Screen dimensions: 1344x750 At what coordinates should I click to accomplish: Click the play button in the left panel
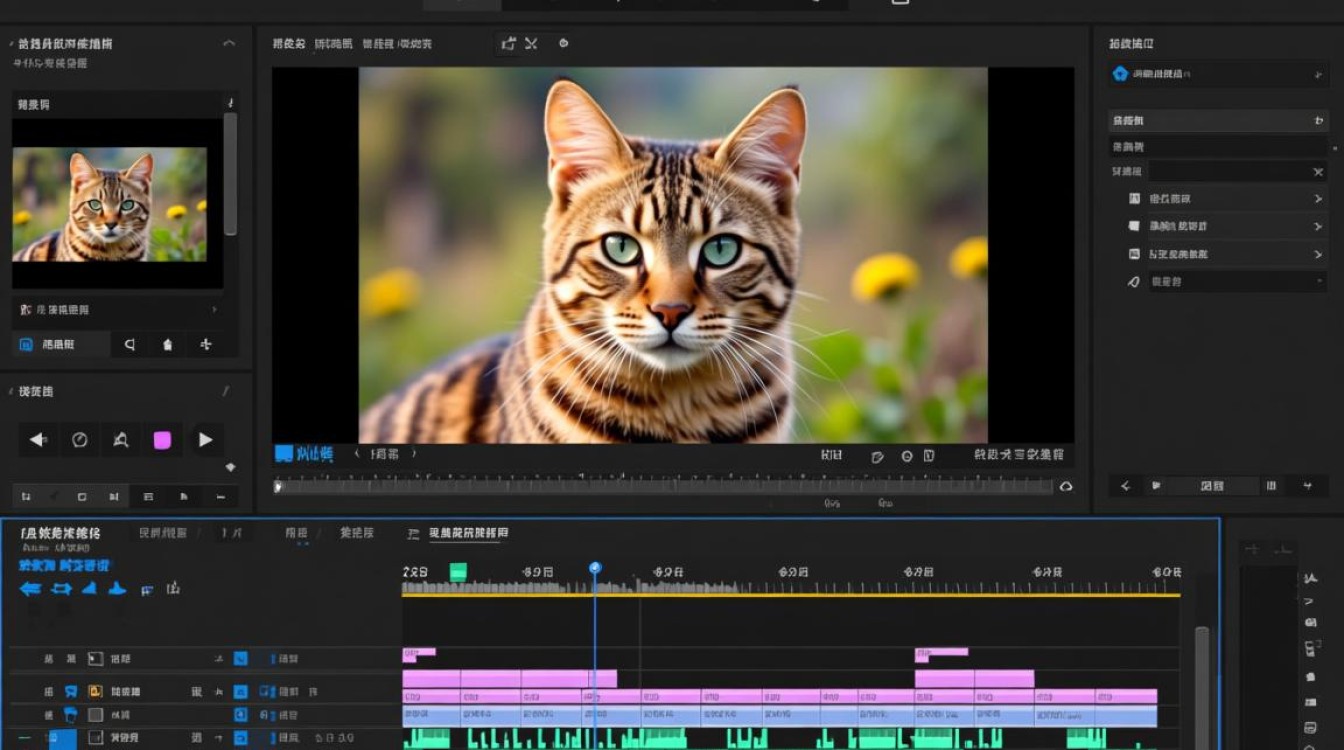[x=205, y=440]
